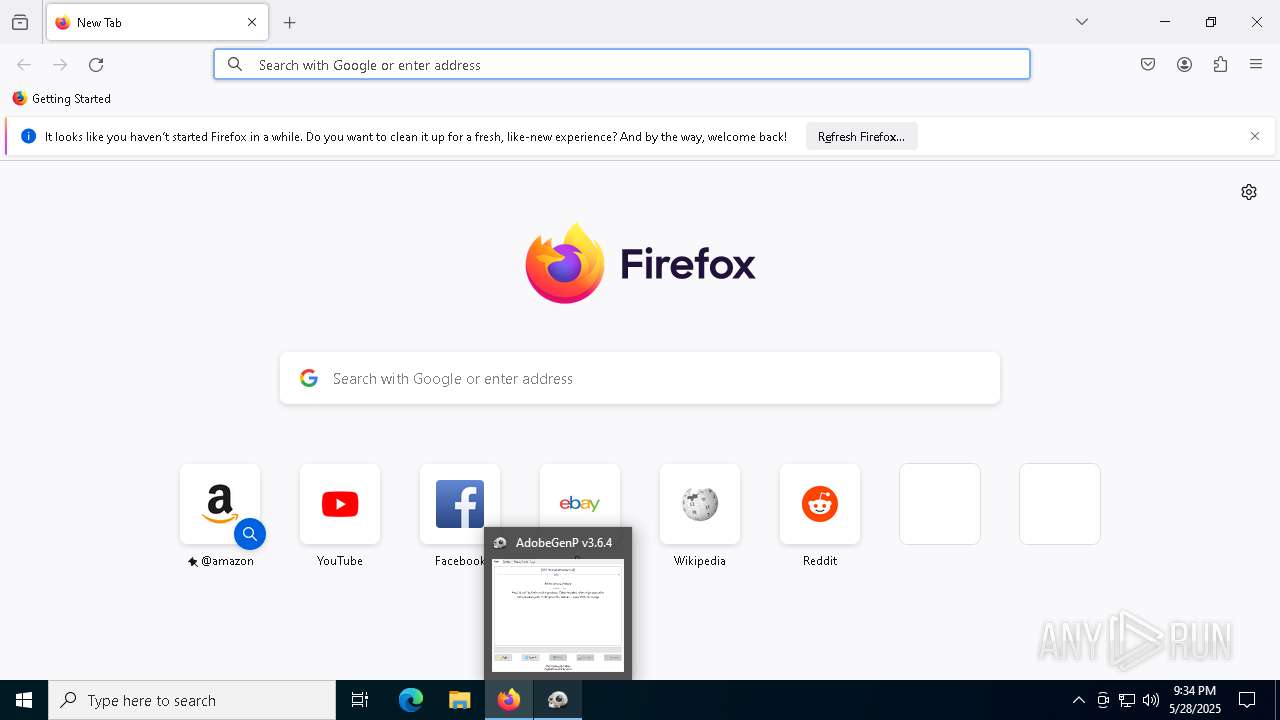Show hidden system tray icons

coord(1079,700)
